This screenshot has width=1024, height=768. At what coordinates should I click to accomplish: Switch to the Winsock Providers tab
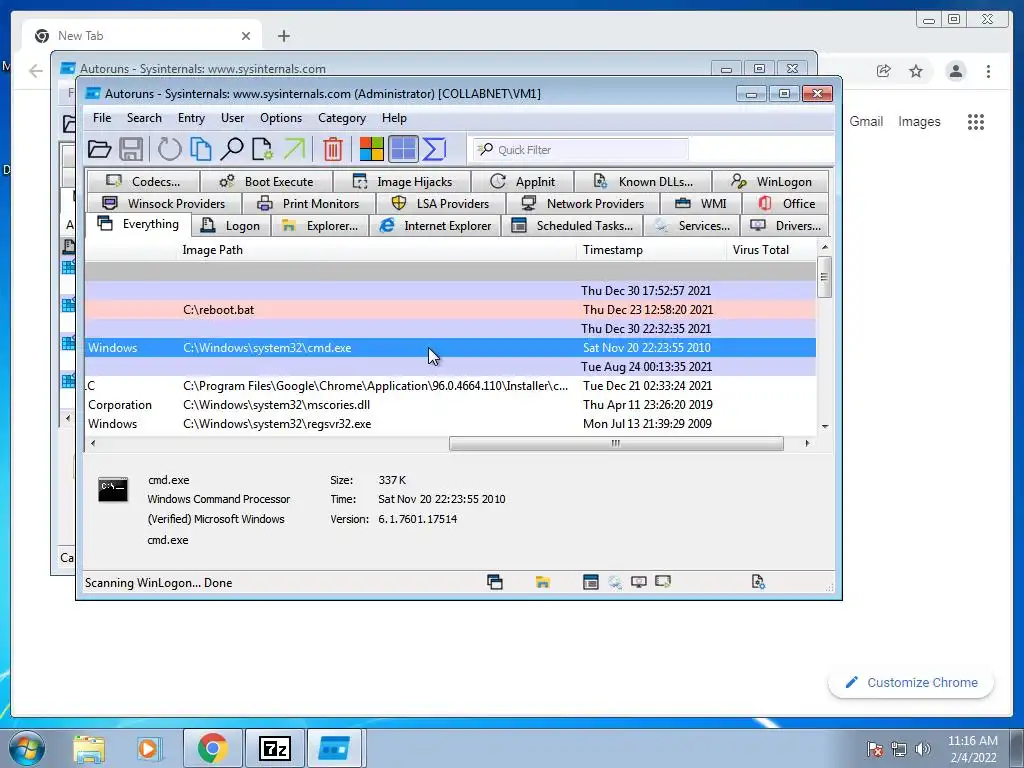(x=164, y=204)
